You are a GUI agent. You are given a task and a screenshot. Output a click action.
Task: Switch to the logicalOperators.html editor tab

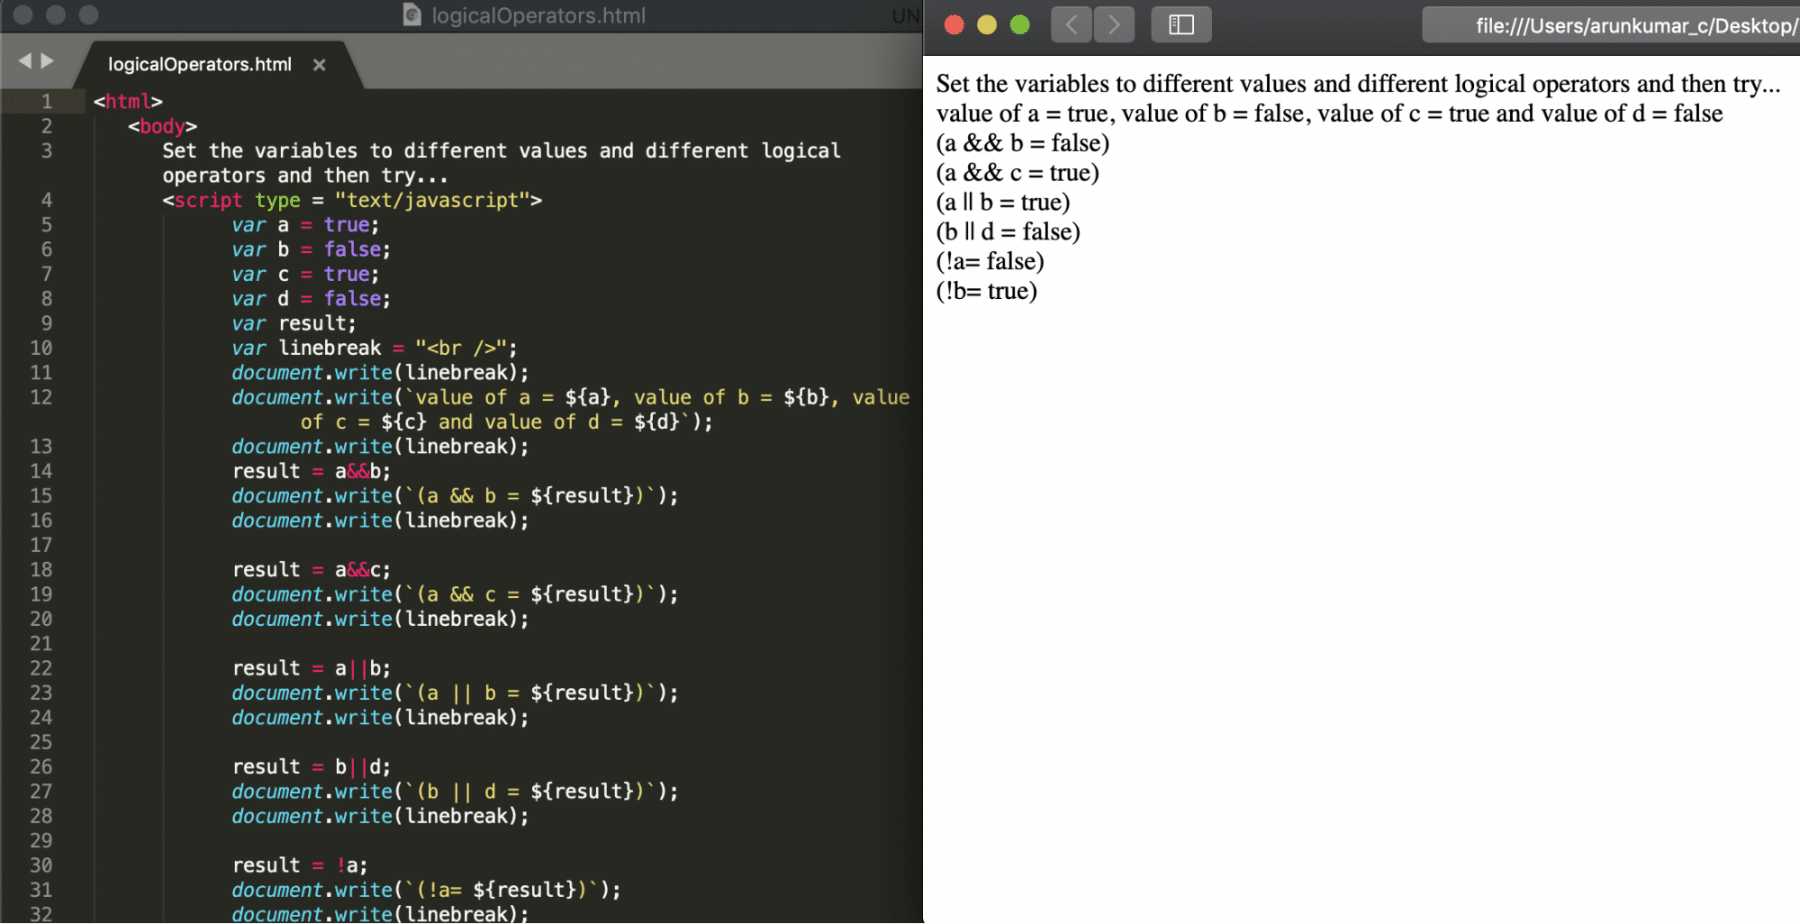tap(200, 64)
